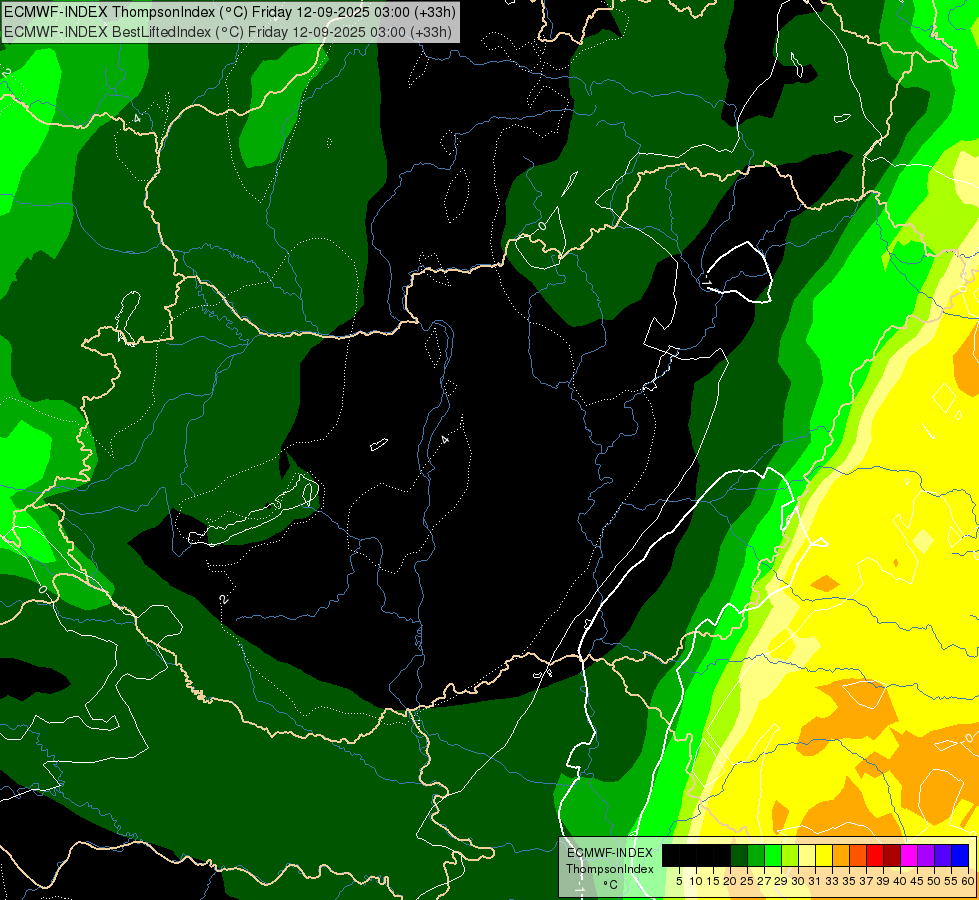Click the legend scale value 50
The width and height of the screenshot is (979, 900).
933,881
